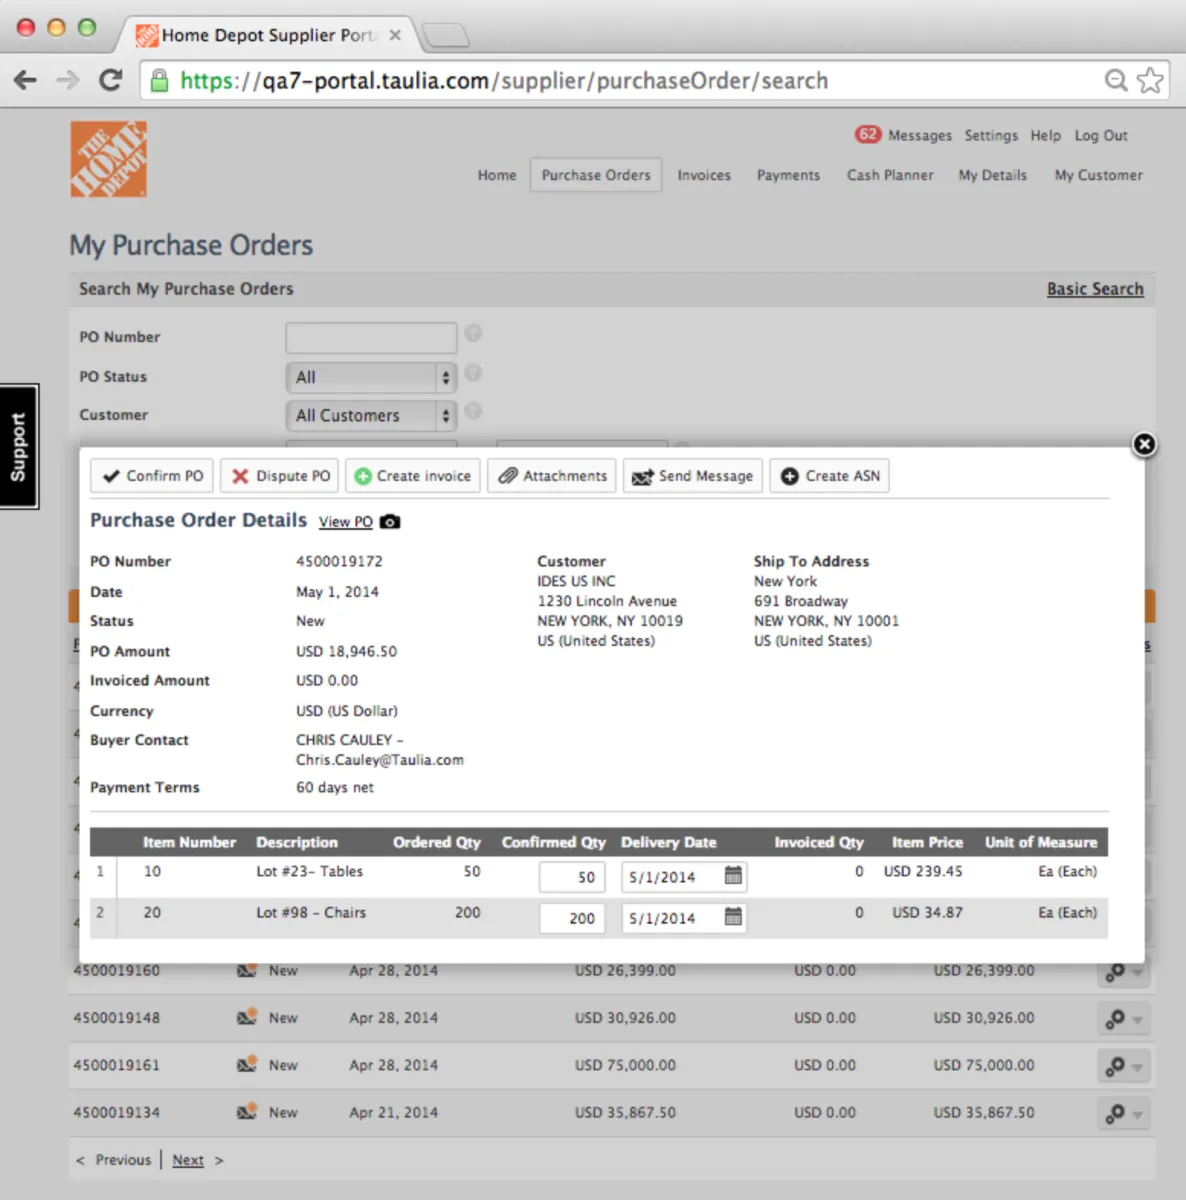The height and width of the screenshot is (1200, 1186).
Task: Click the secure lock icon in the address bar
Action: pyautogui.click(x=159, y=80)
